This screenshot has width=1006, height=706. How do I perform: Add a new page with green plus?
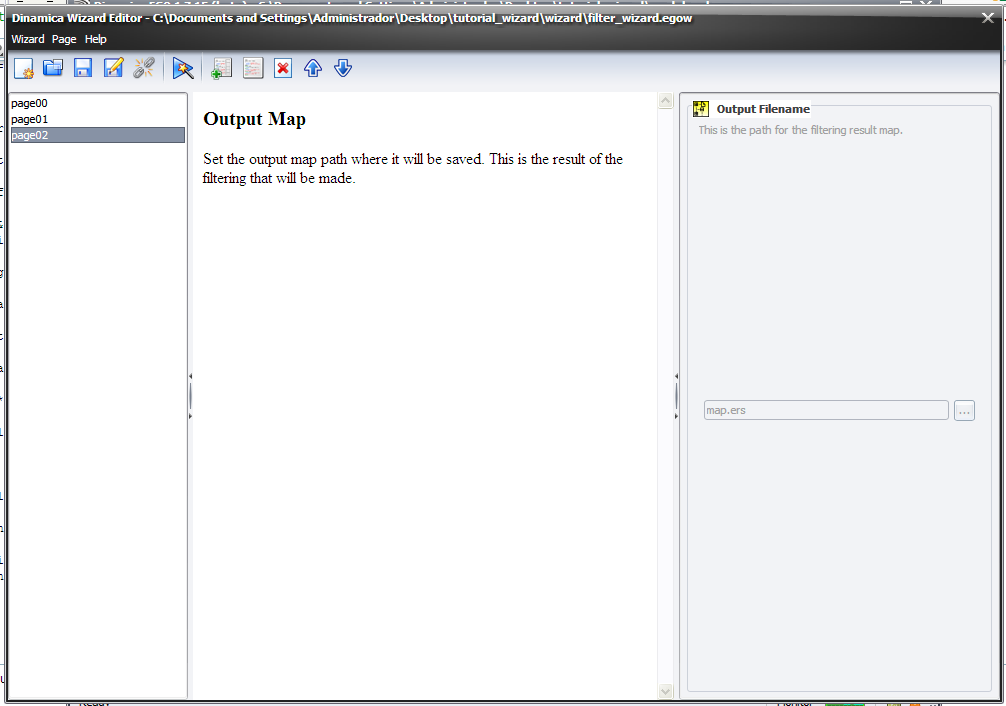(221, 68)
